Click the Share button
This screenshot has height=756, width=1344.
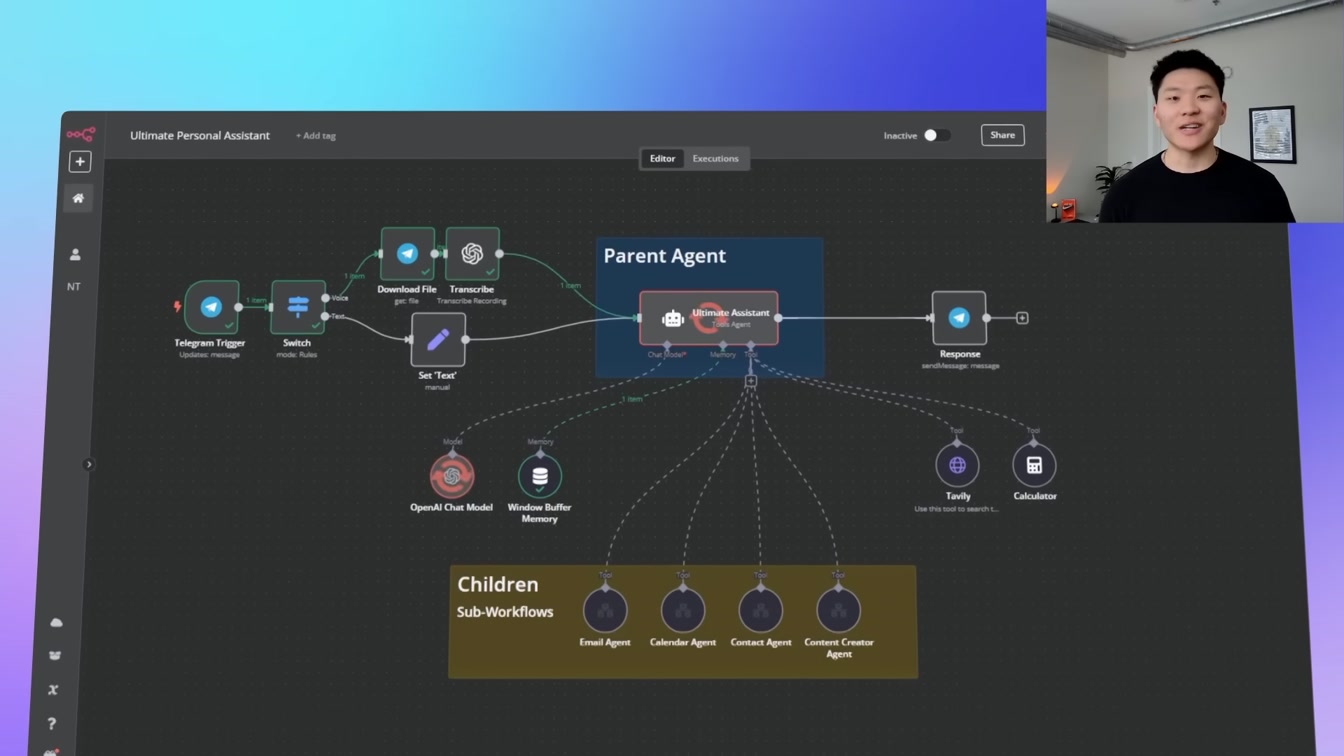pos(1002,135)
